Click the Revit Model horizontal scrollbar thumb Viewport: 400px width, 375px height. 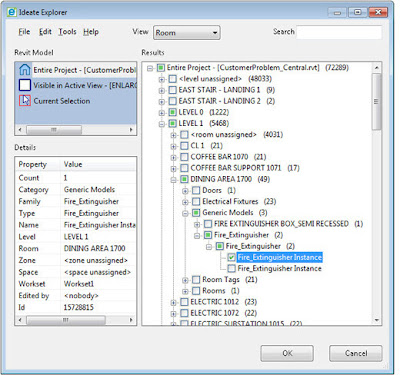pyautogui.click(x=54, y=130)
